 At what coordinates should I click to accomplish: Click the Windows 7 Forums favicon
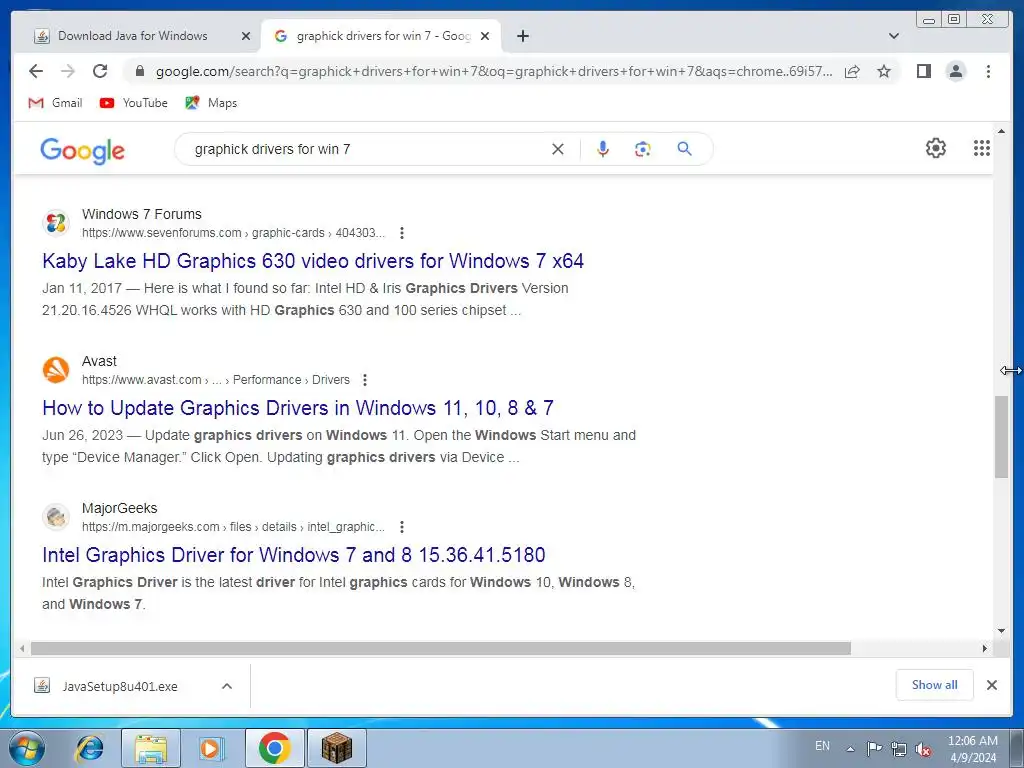(56, 223)
